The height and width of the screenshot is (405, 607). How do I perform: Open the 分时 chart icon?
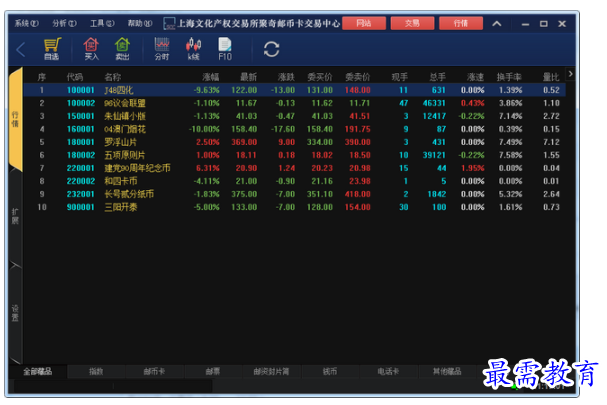tap(162, 49)
